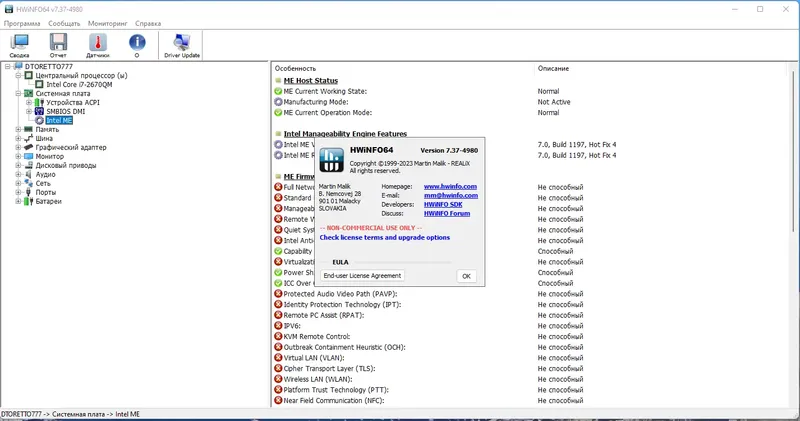Click Cipher Transport Layer (TLS) row
Screen dimensions: 800x421
[531, 368]
